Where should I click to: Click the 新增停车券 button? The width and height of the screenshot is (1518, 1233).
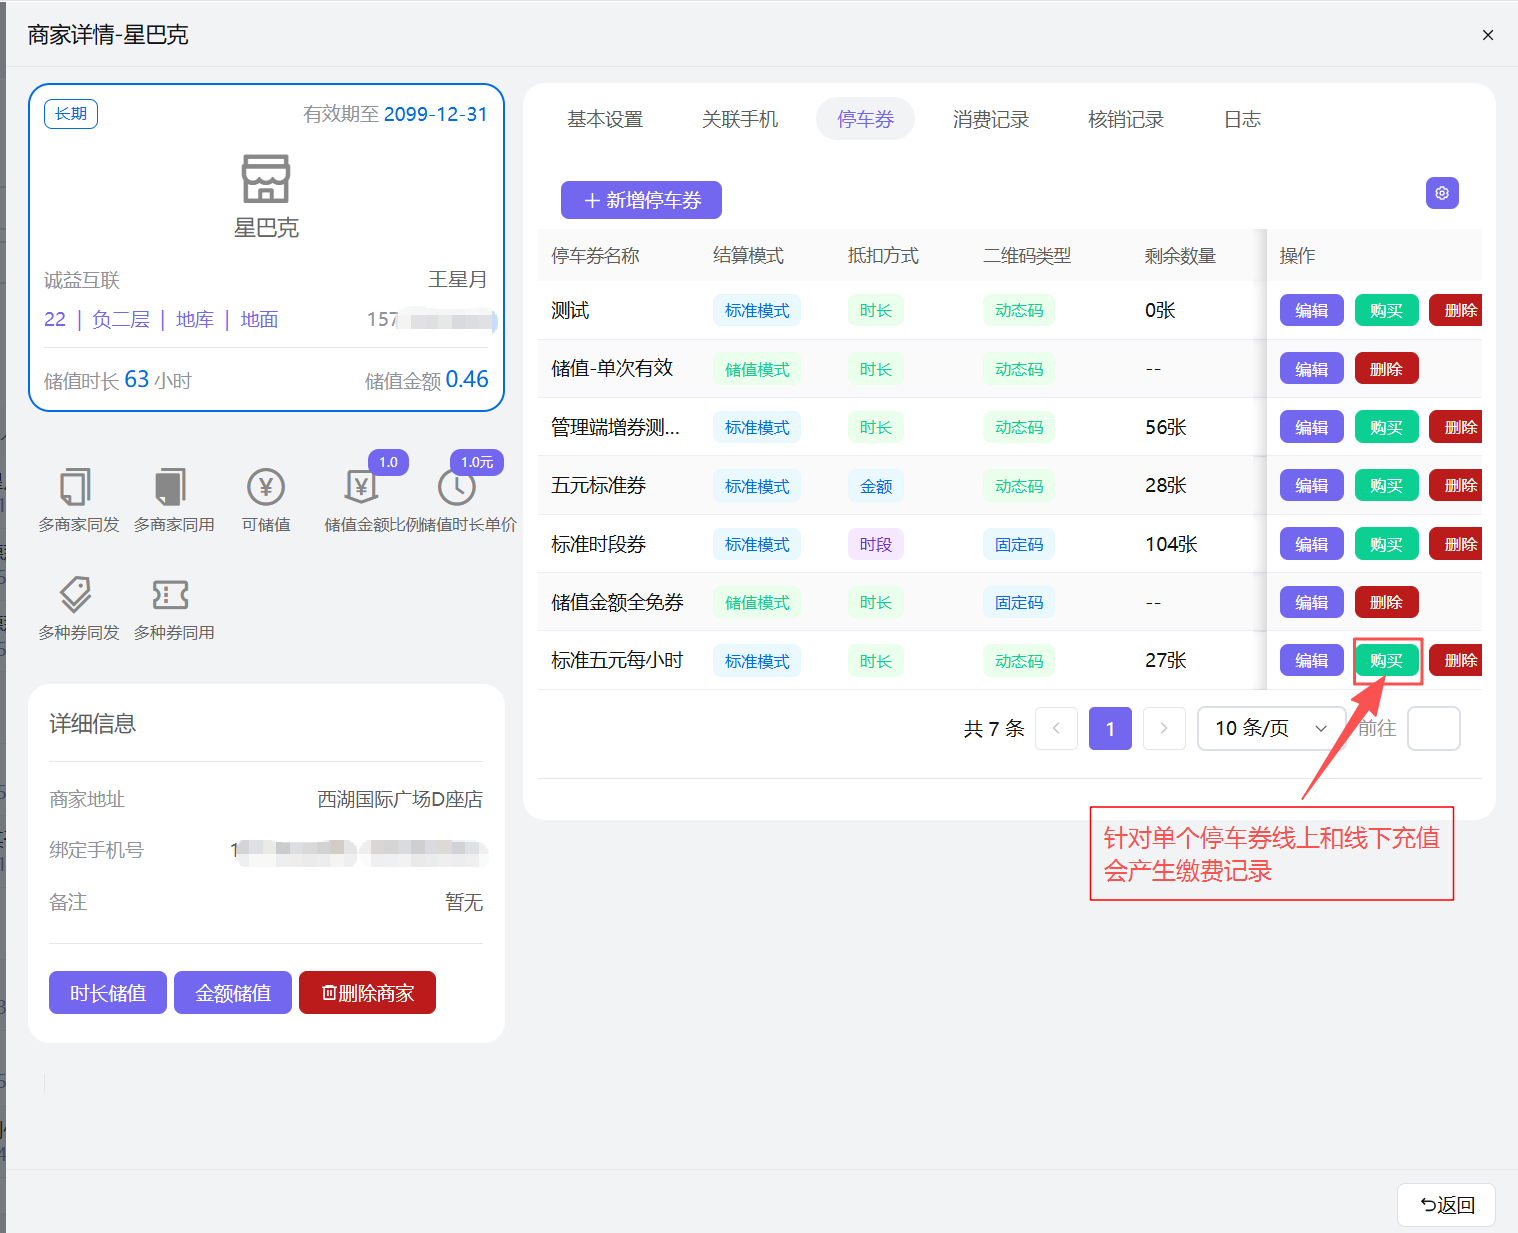coord(641,200)
